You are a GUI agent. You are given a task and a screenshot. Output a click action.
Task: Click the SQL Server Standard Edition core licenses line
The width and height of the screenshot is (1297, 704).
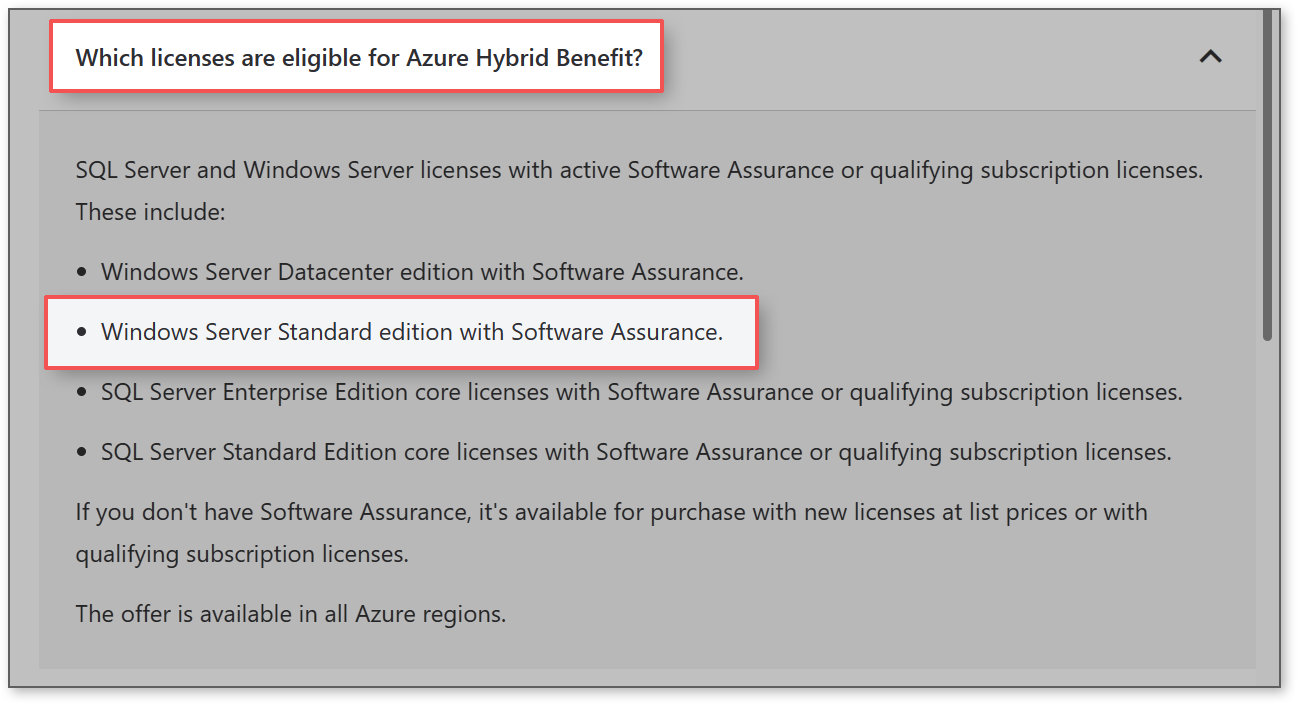[x=636, y=452]
